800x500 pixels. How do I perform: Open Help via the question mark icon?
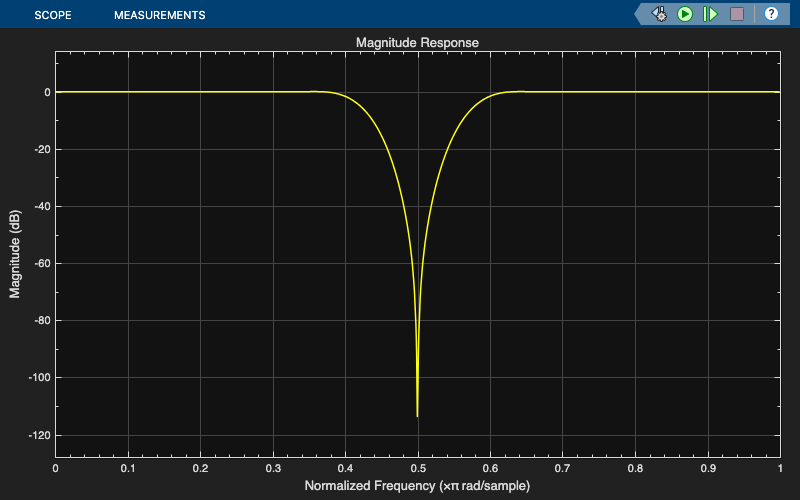point(771,14)
